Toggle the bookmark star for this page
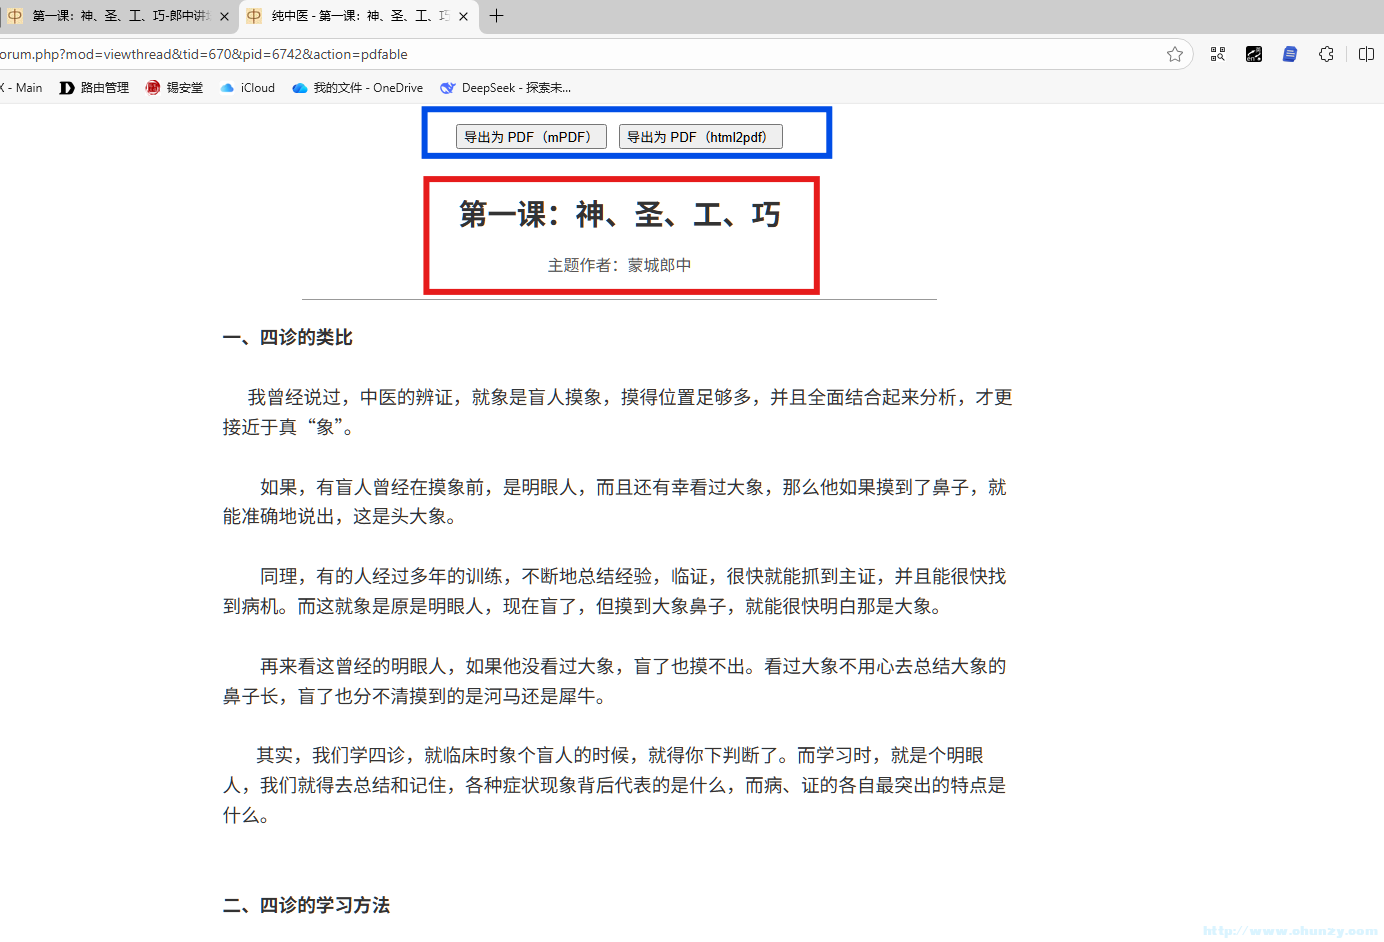 coord(1175,54)
